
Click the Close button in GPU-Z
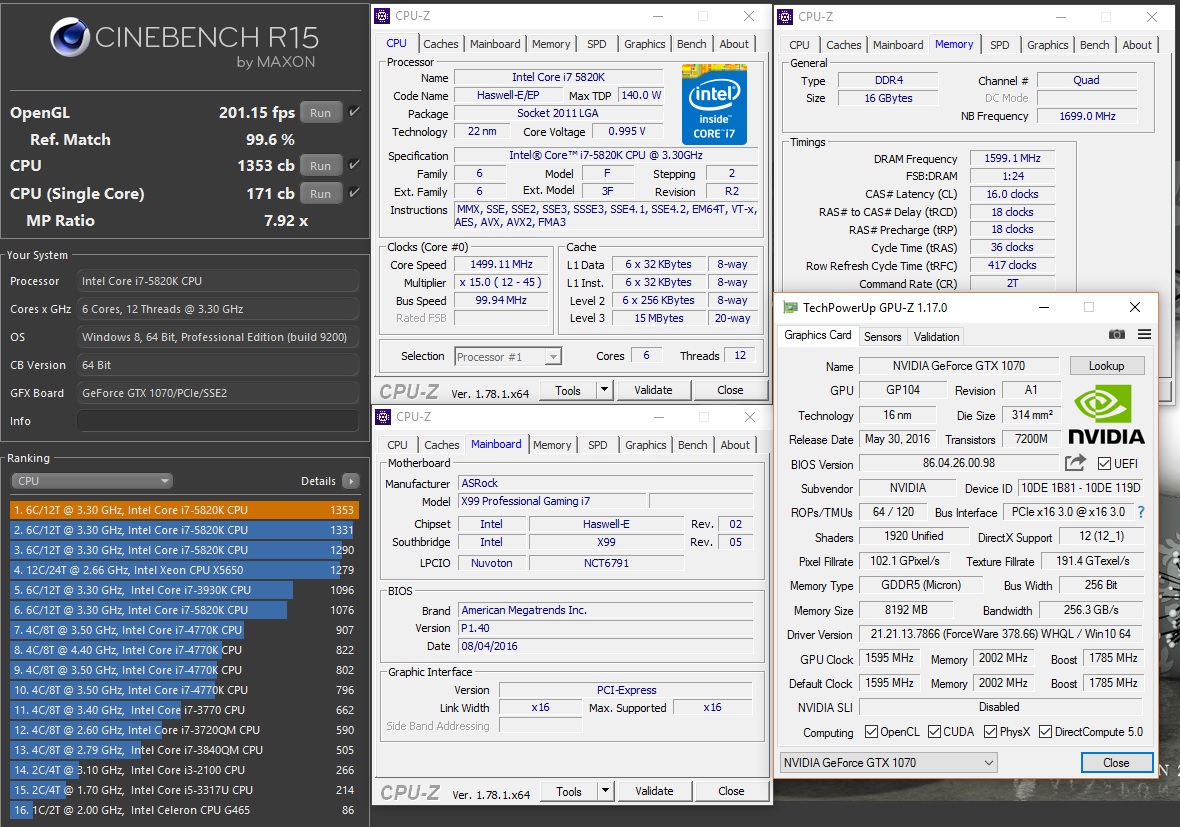[x=1116, y=762]
